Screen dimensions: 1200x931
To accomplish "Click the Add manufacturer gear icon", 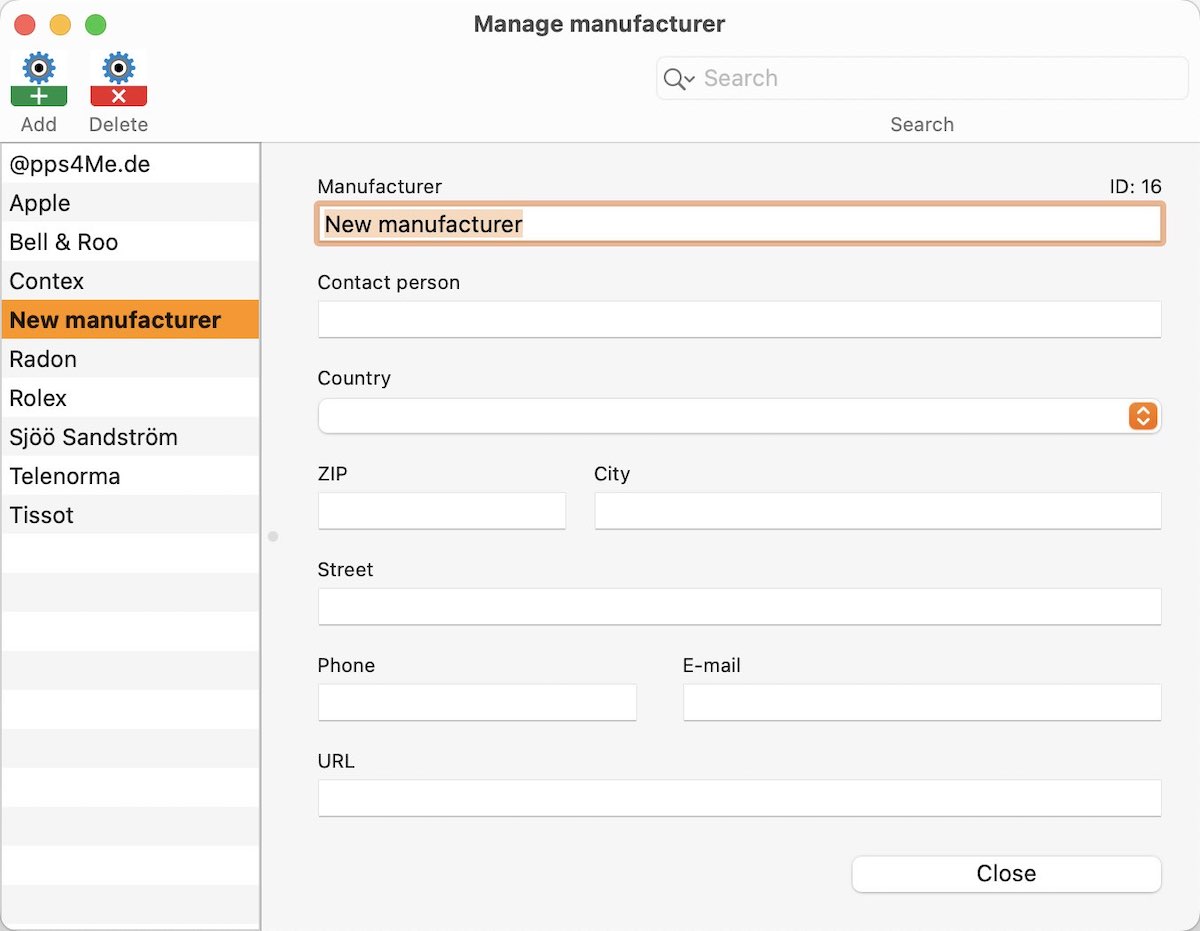I will click(39, 80).
